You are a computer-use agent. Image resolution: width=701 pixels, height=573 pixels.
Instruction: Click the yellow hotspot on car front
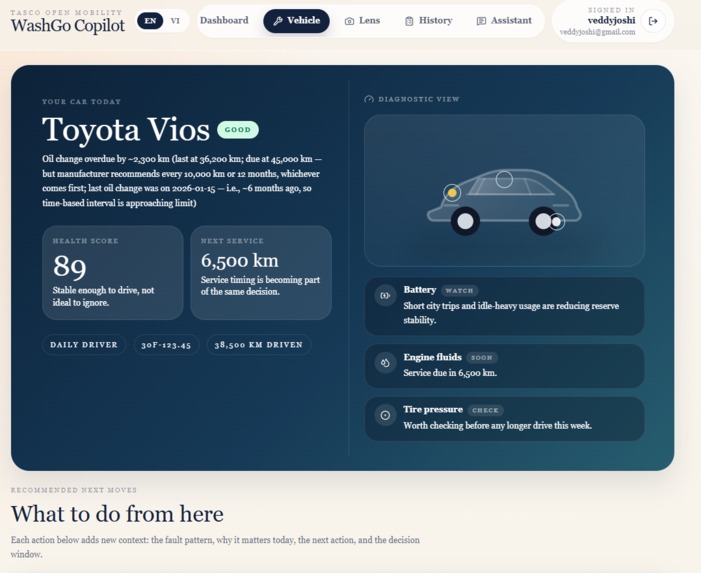pyautogui.click(x=452, y=193)
